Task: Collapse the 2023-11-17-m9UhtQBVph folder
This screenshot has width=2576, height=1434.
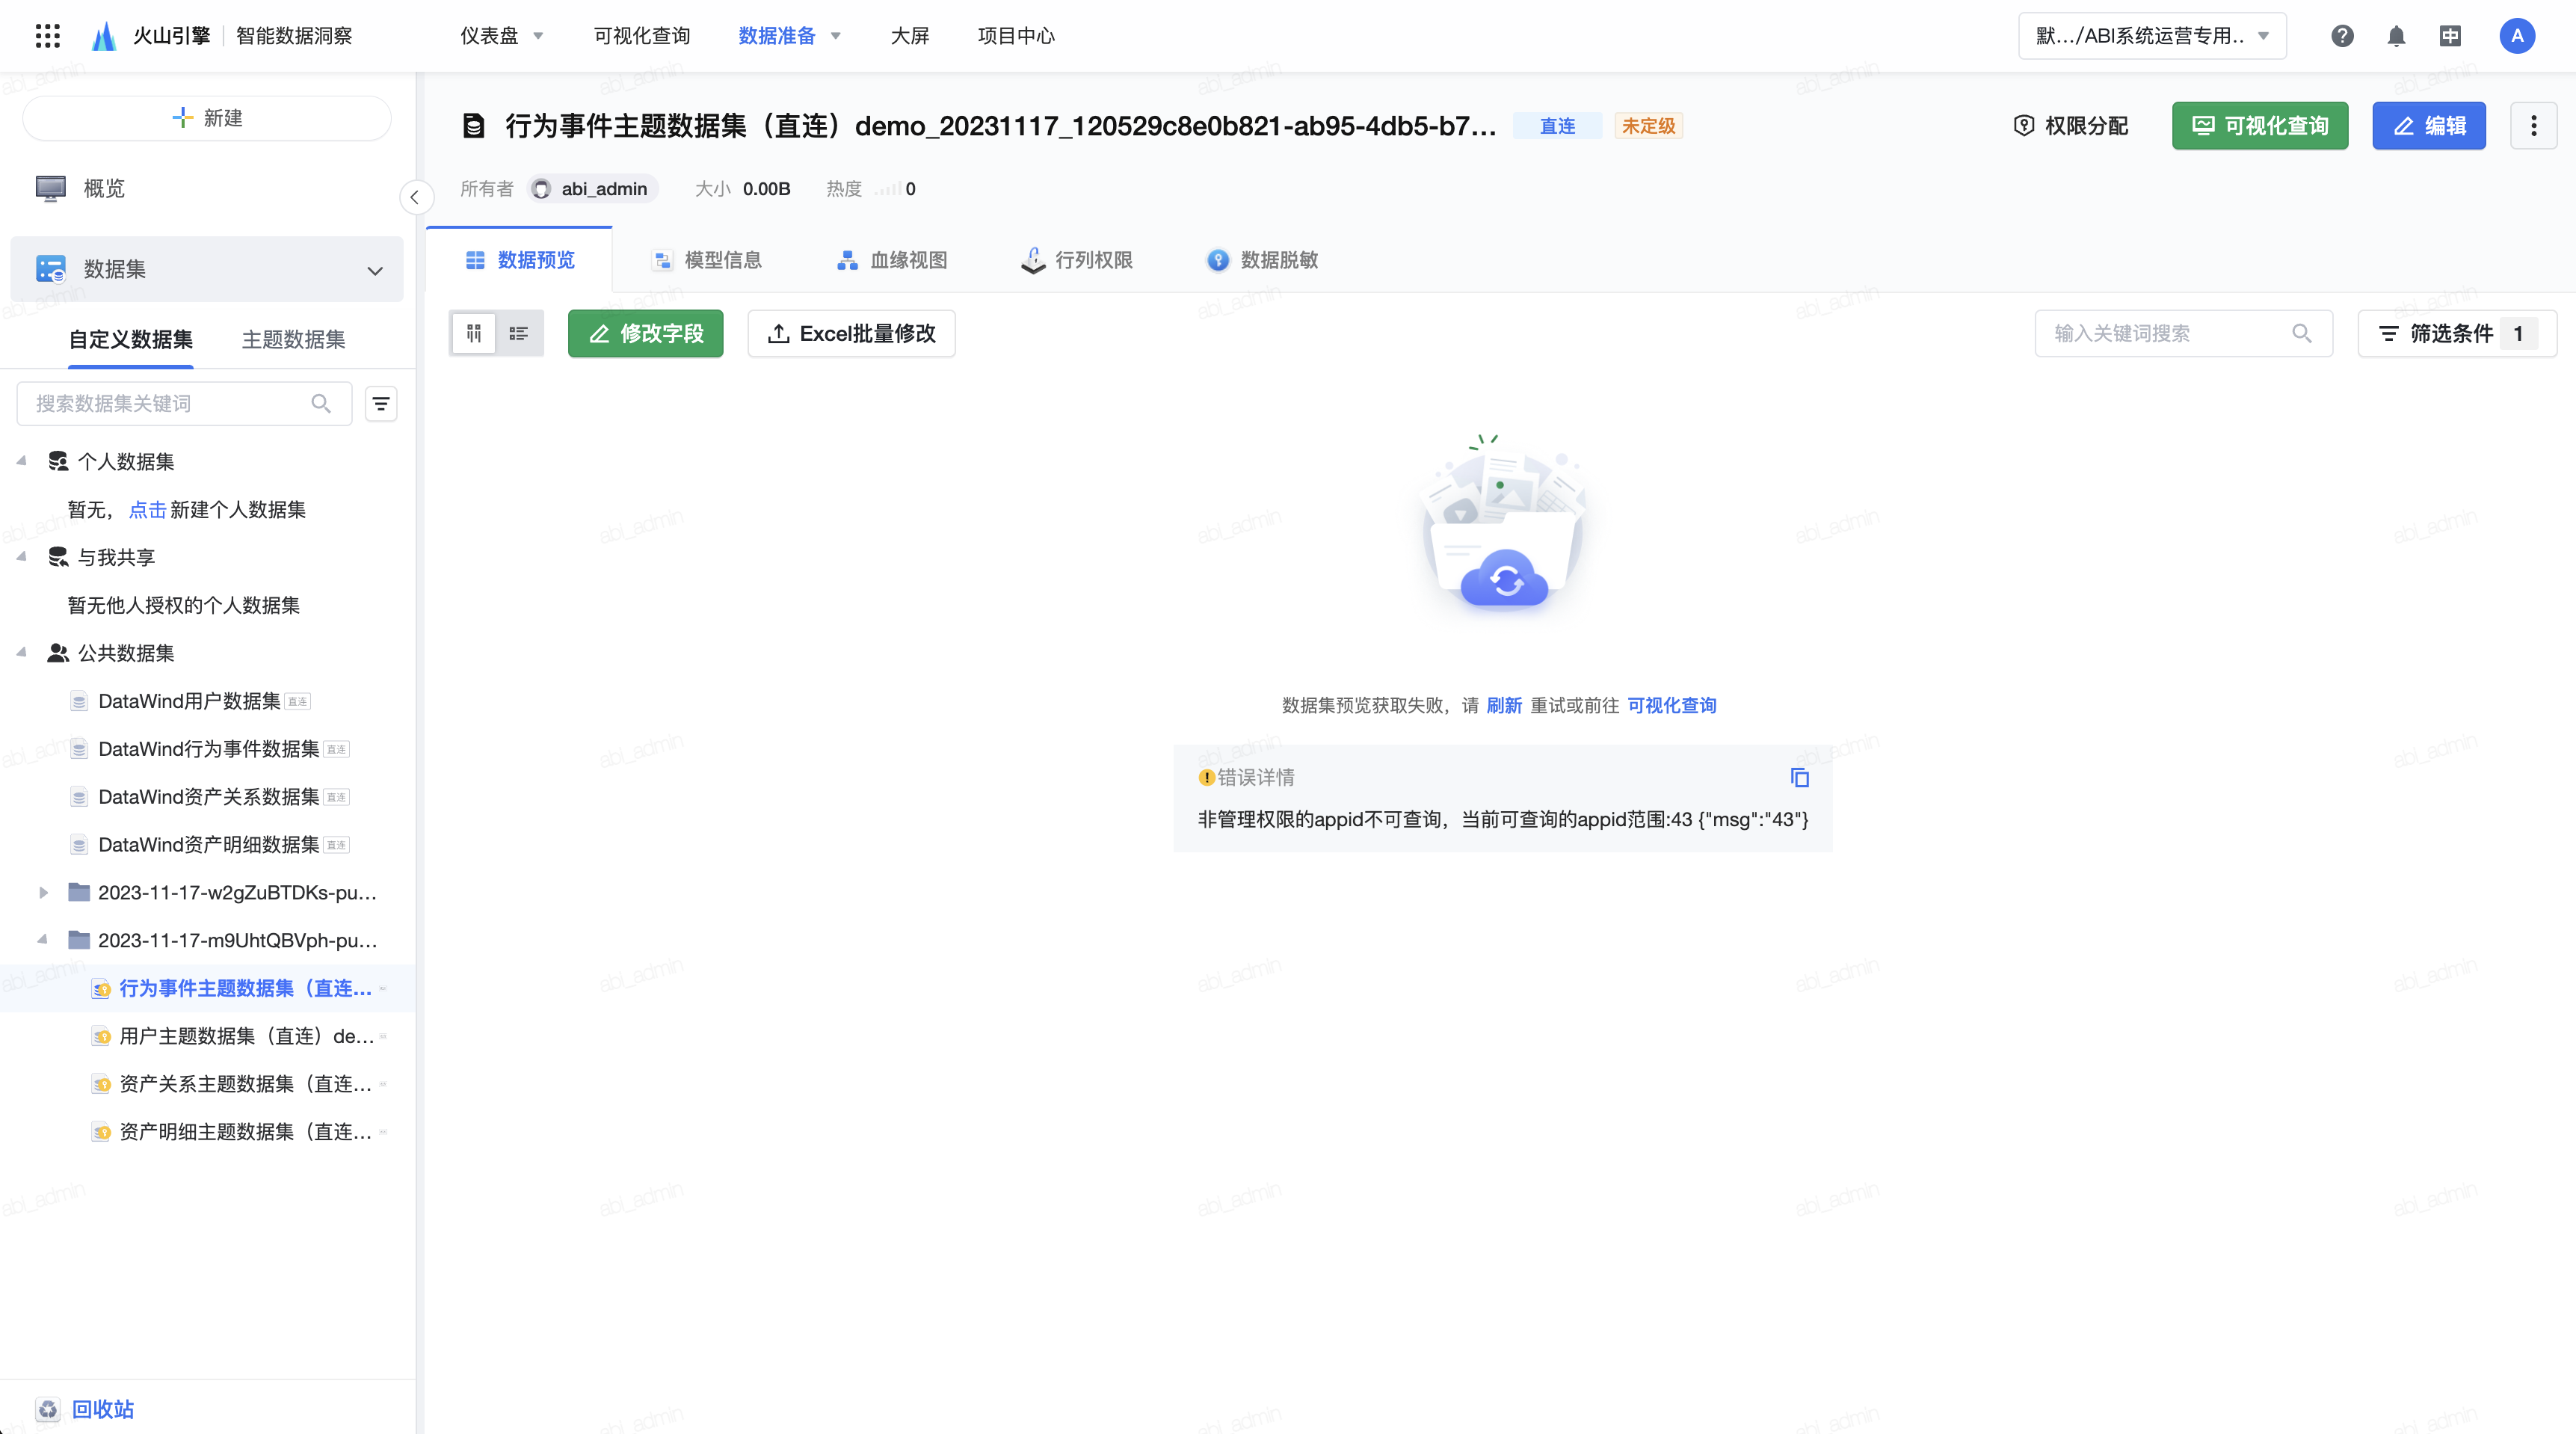Action: click(42, 940)
